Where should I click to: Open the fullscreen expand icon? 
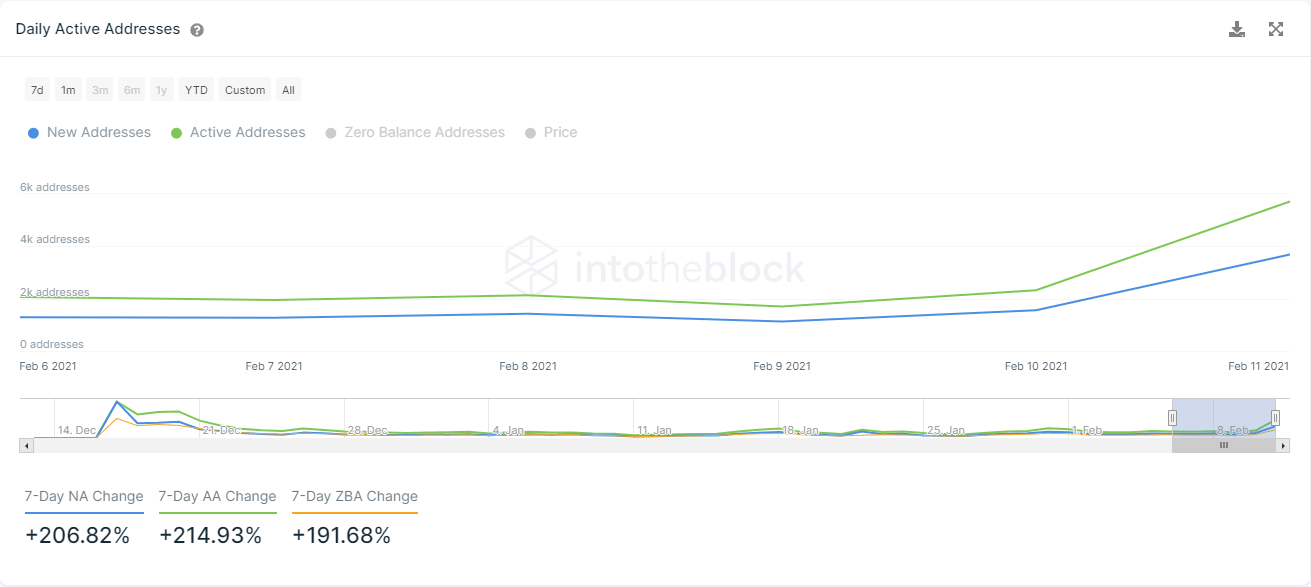(1276, 29)
